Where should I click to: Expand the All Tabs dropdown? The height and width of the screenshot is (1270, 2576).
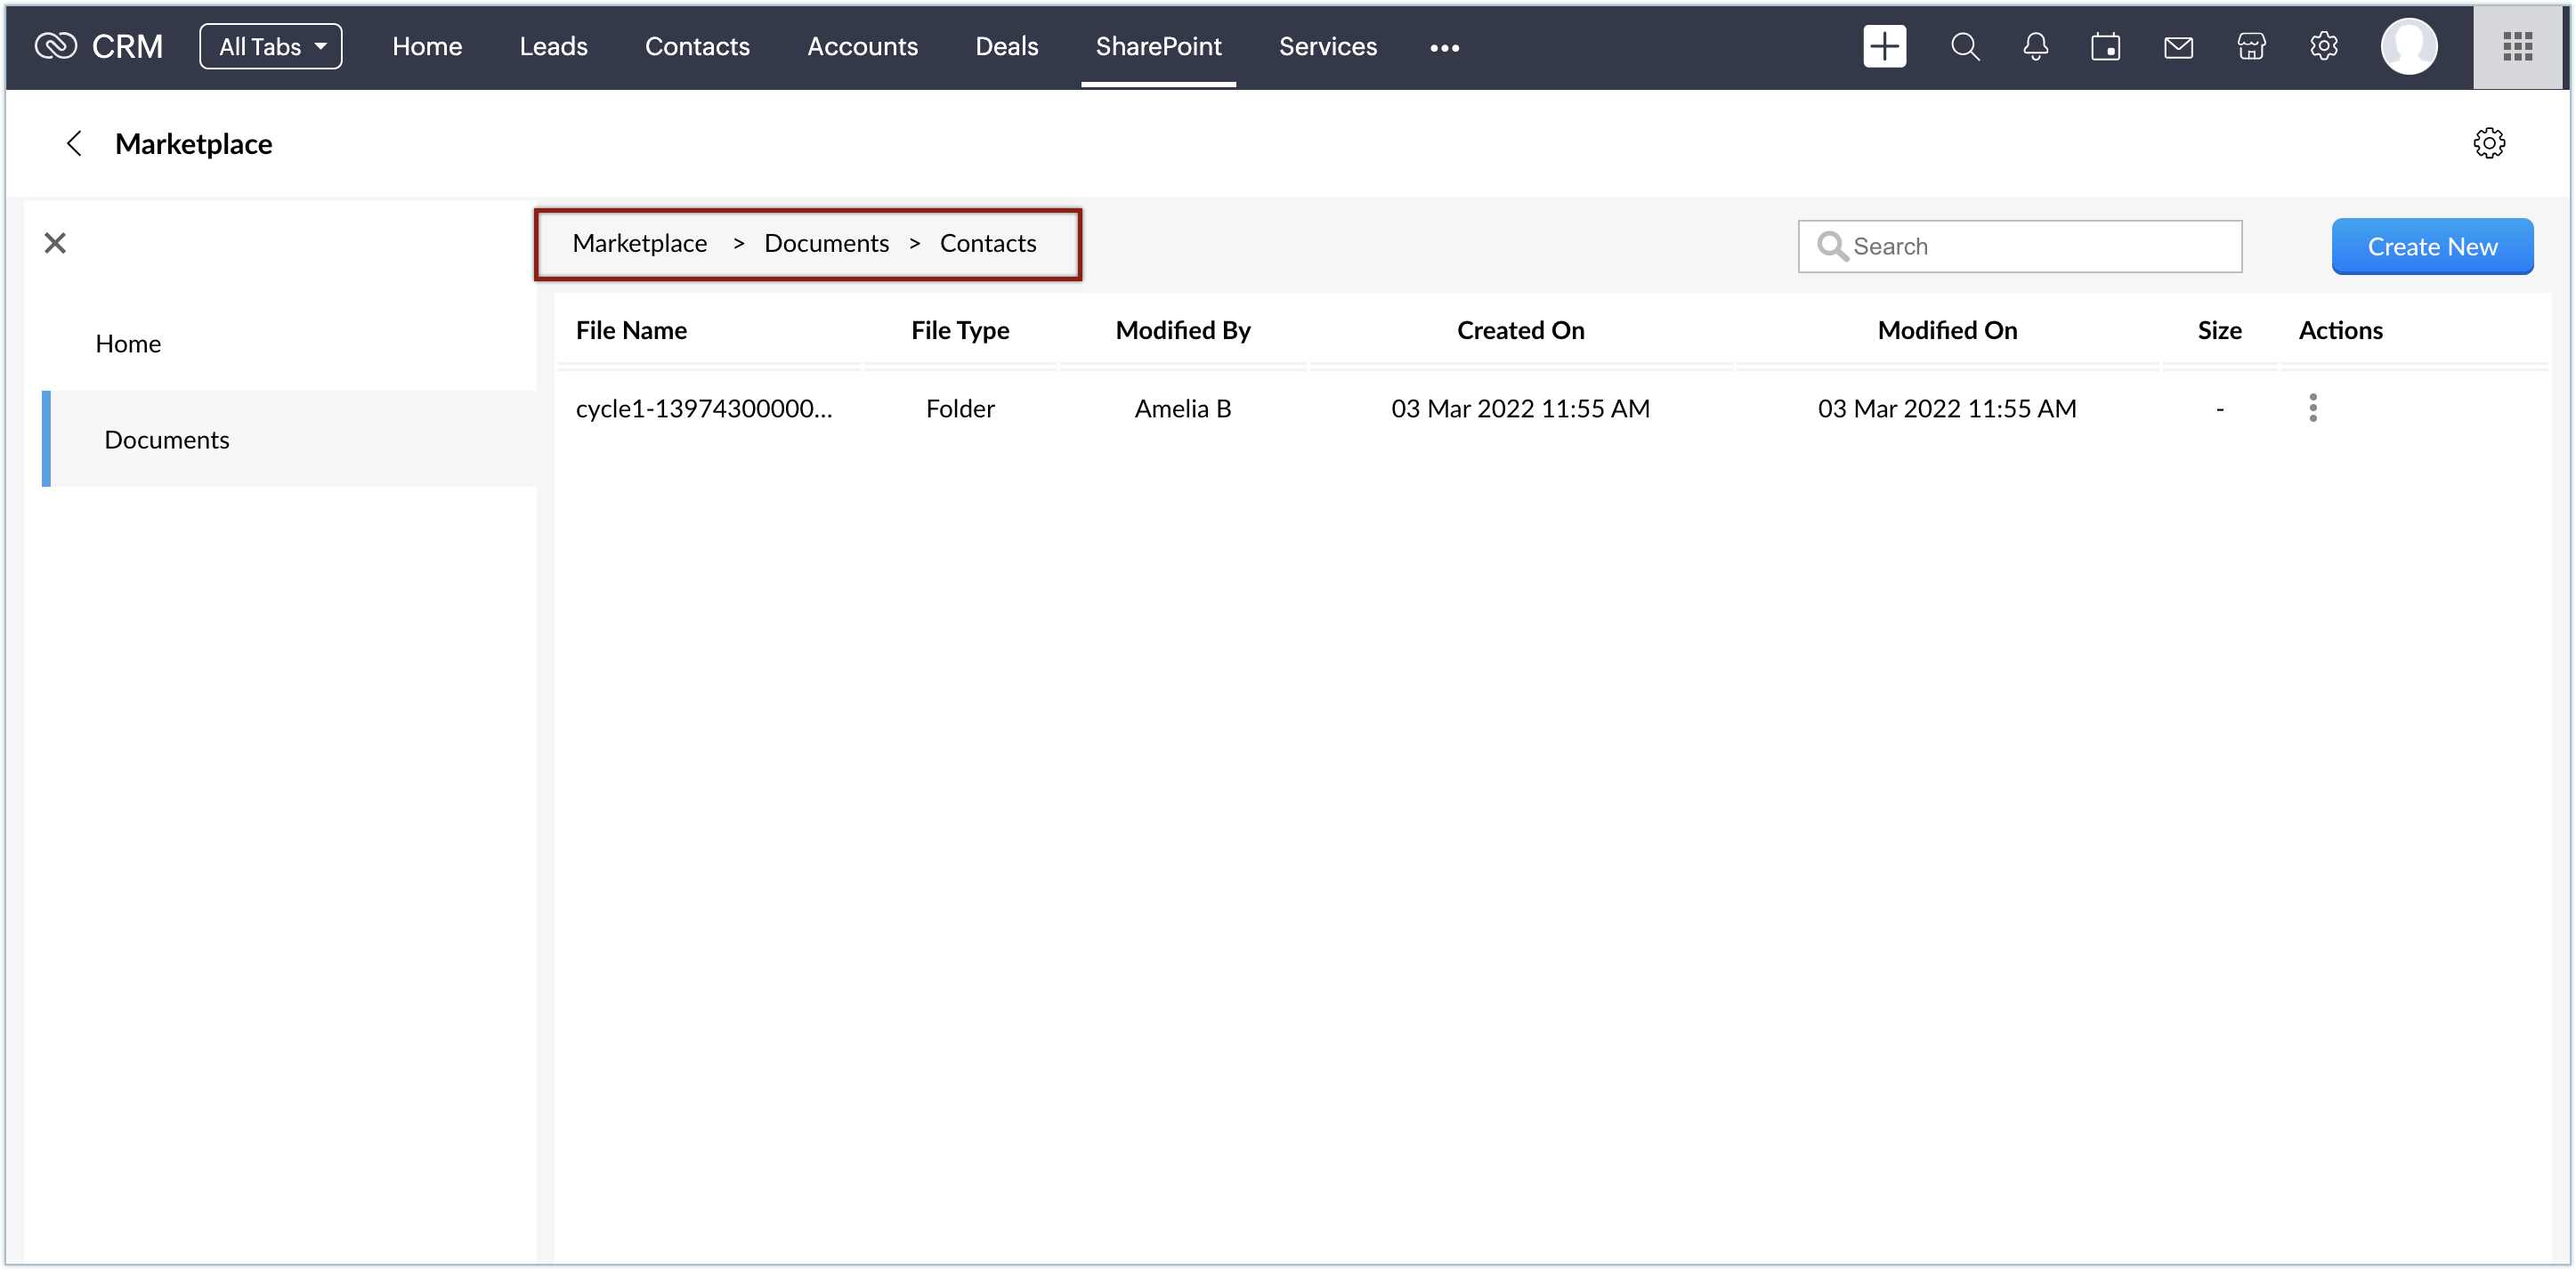pos(271,46)
